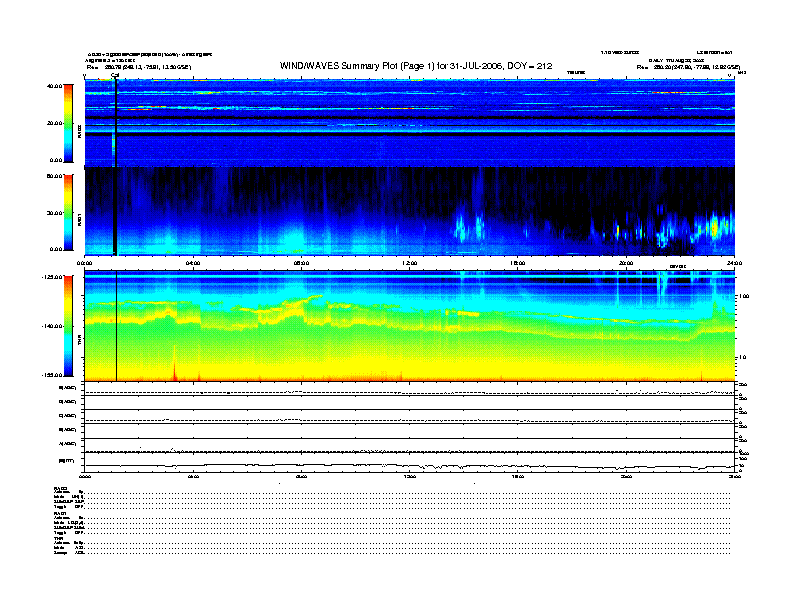Image resolution: width=792 pixels, height=612 pixels.
Task: Click the 60.00 tick on RAD1 scale
Action: tap(54, 176)
